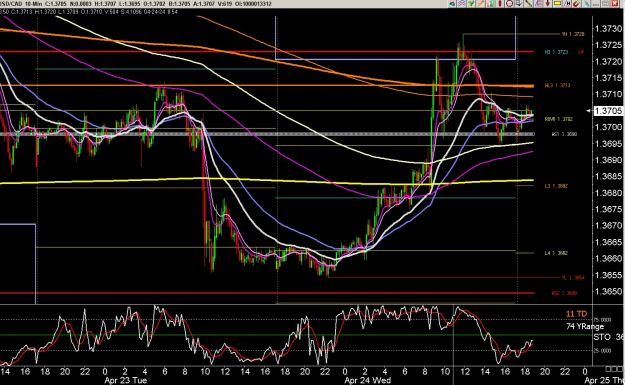The image size is (625, 385).
Task: Click the L3 1.3682 pivot level label
Action: click(x=556, y=186)
